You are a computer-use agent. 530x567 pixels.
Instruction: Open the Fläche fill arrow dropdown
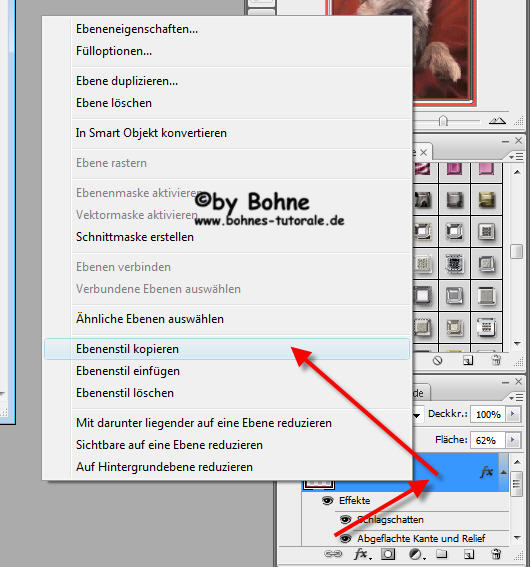click(513, 440)
